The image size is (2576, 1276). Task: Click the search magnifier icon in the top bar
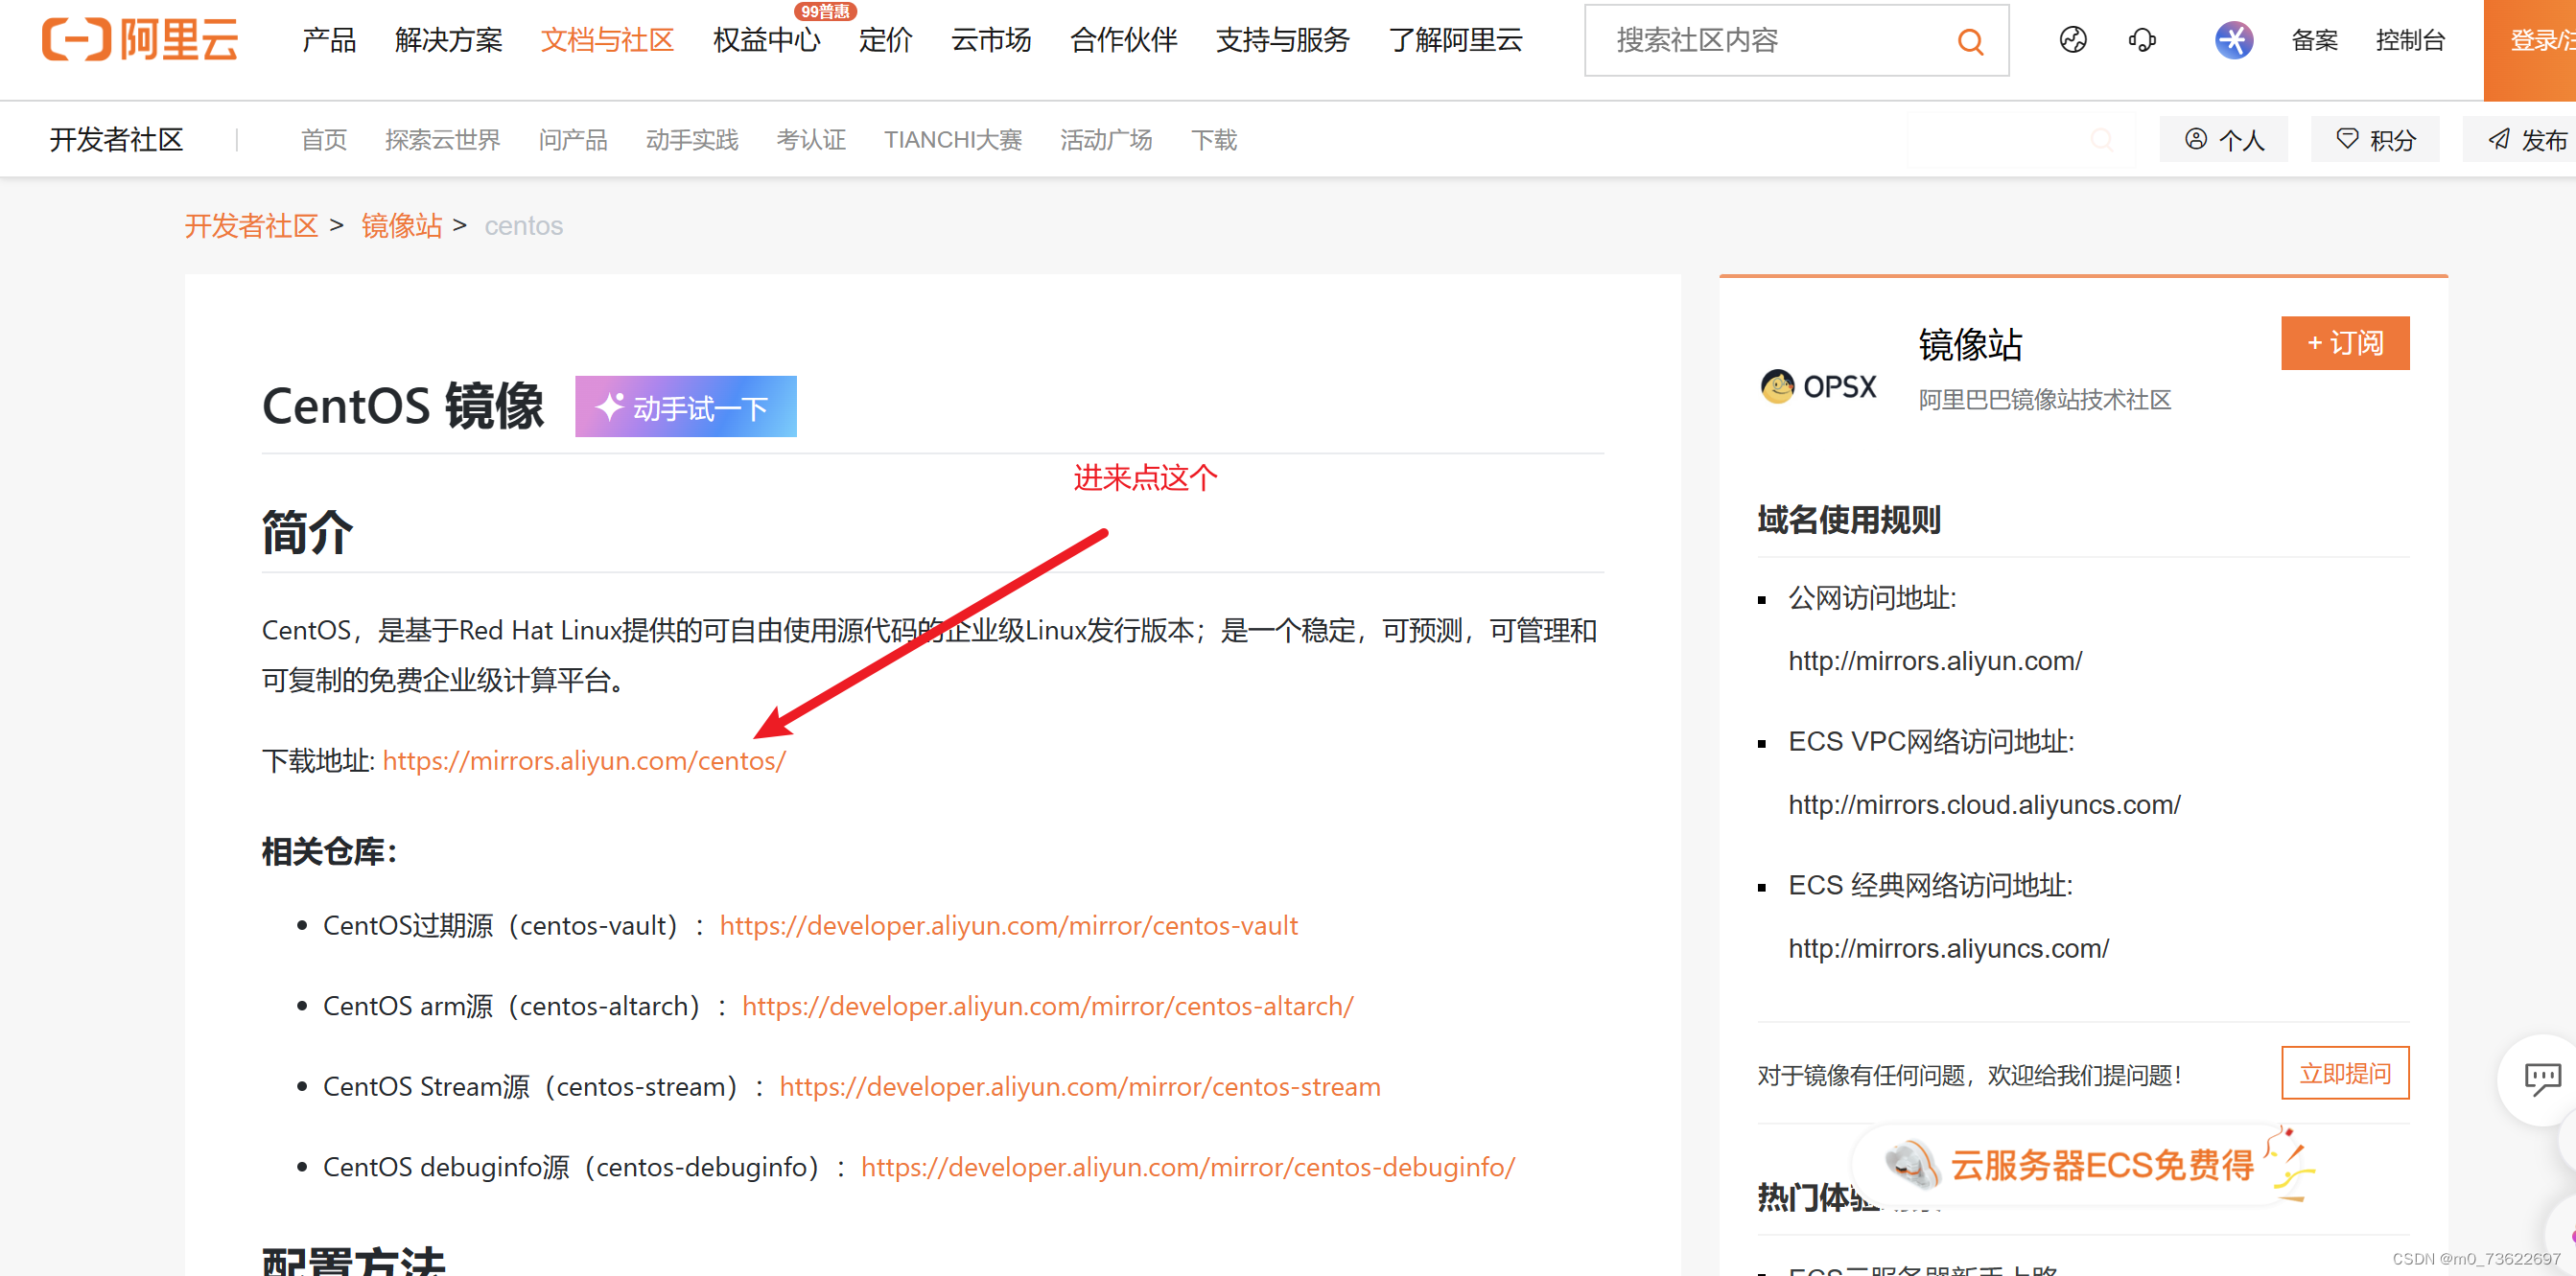tap(1970, 41)
